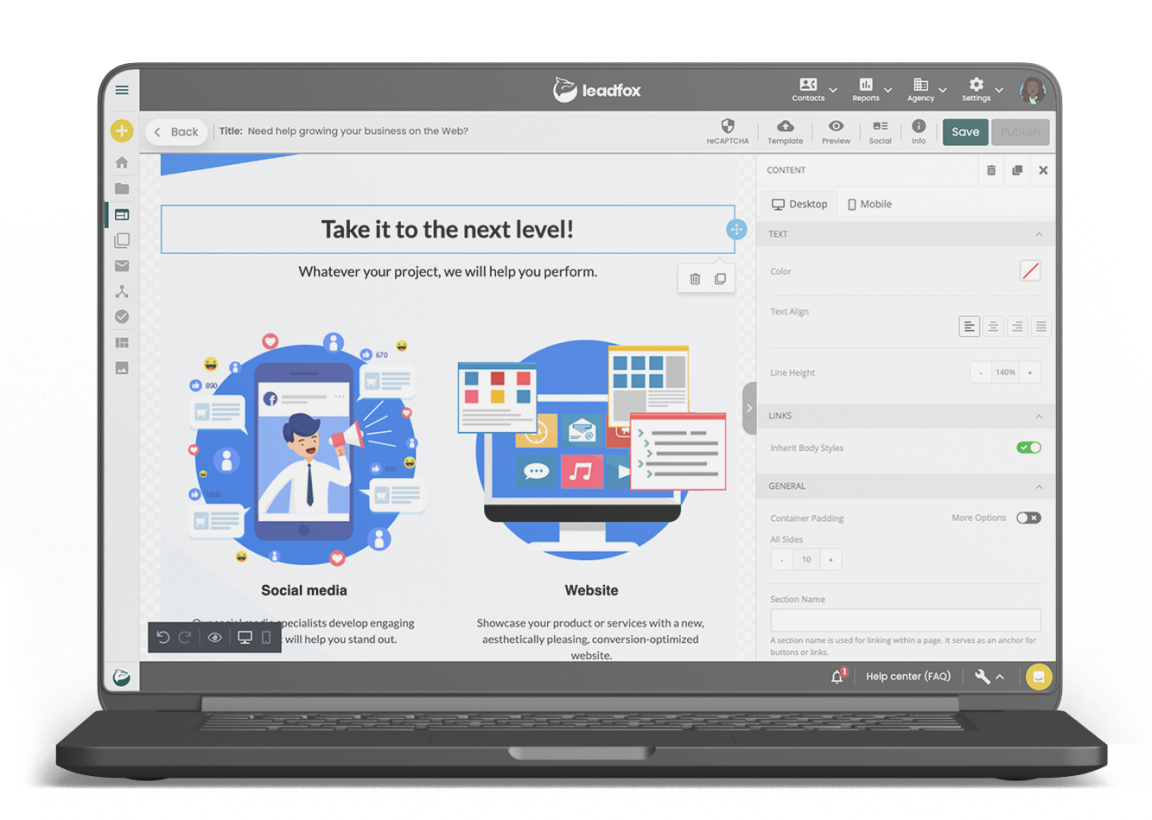Viewport: 1152px width, 820px height.
Task: Open the wrench tools icon
Action: (982, 676)
